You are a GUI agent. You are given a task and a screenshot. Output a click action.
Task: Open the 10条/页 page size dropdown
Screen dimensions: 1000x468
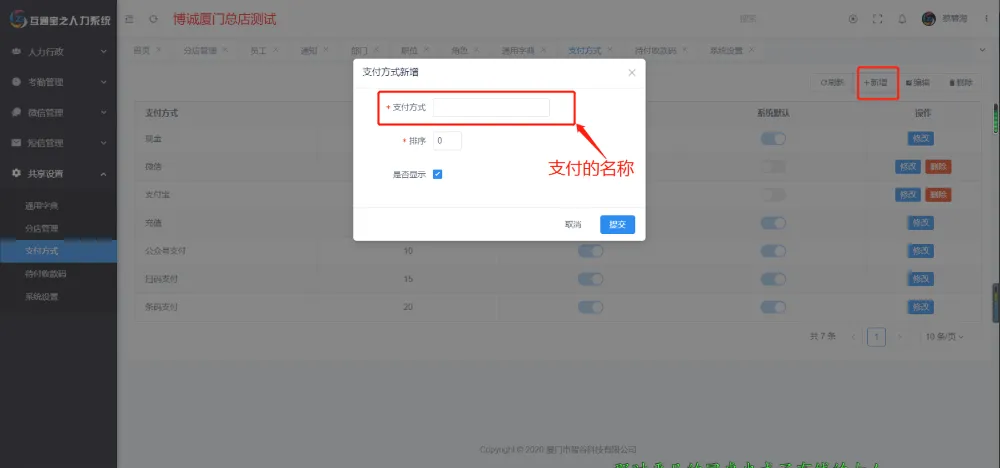(x=945, y=337)
